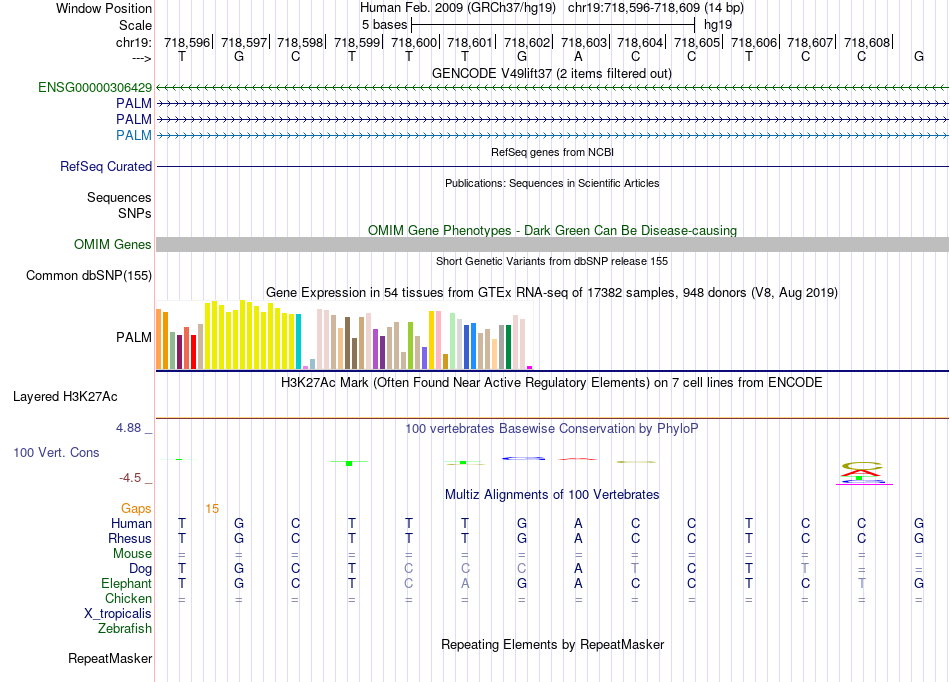950x682 pixels.
Task: Open the 'RefSeq Curated' track label
Action: click(x=105, y=167)
